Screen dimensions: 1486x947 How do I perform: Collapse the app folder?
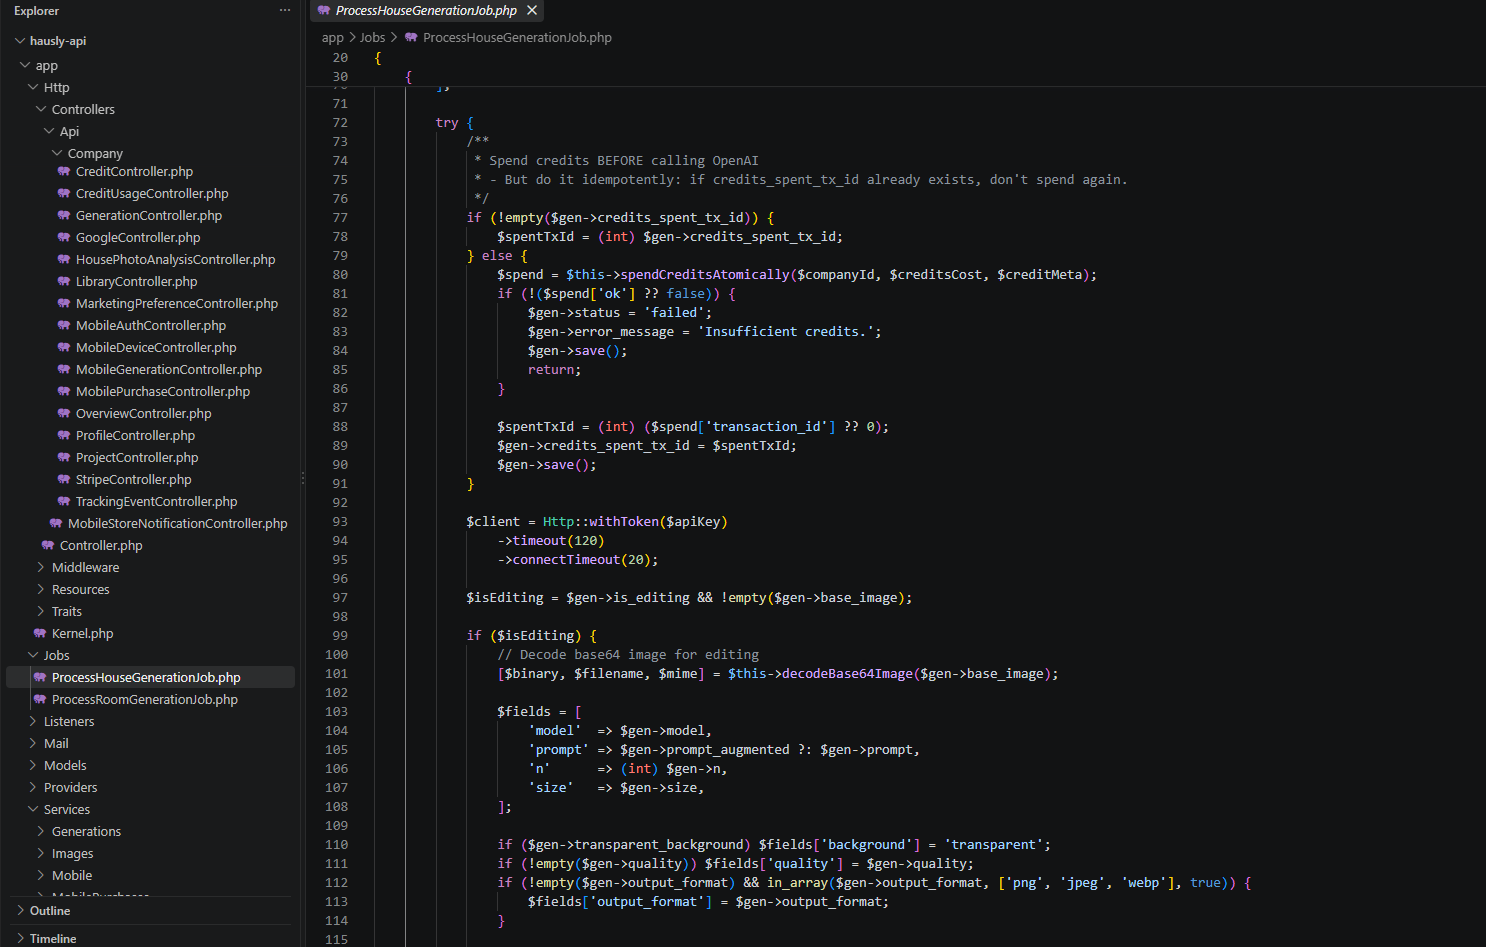26,66
